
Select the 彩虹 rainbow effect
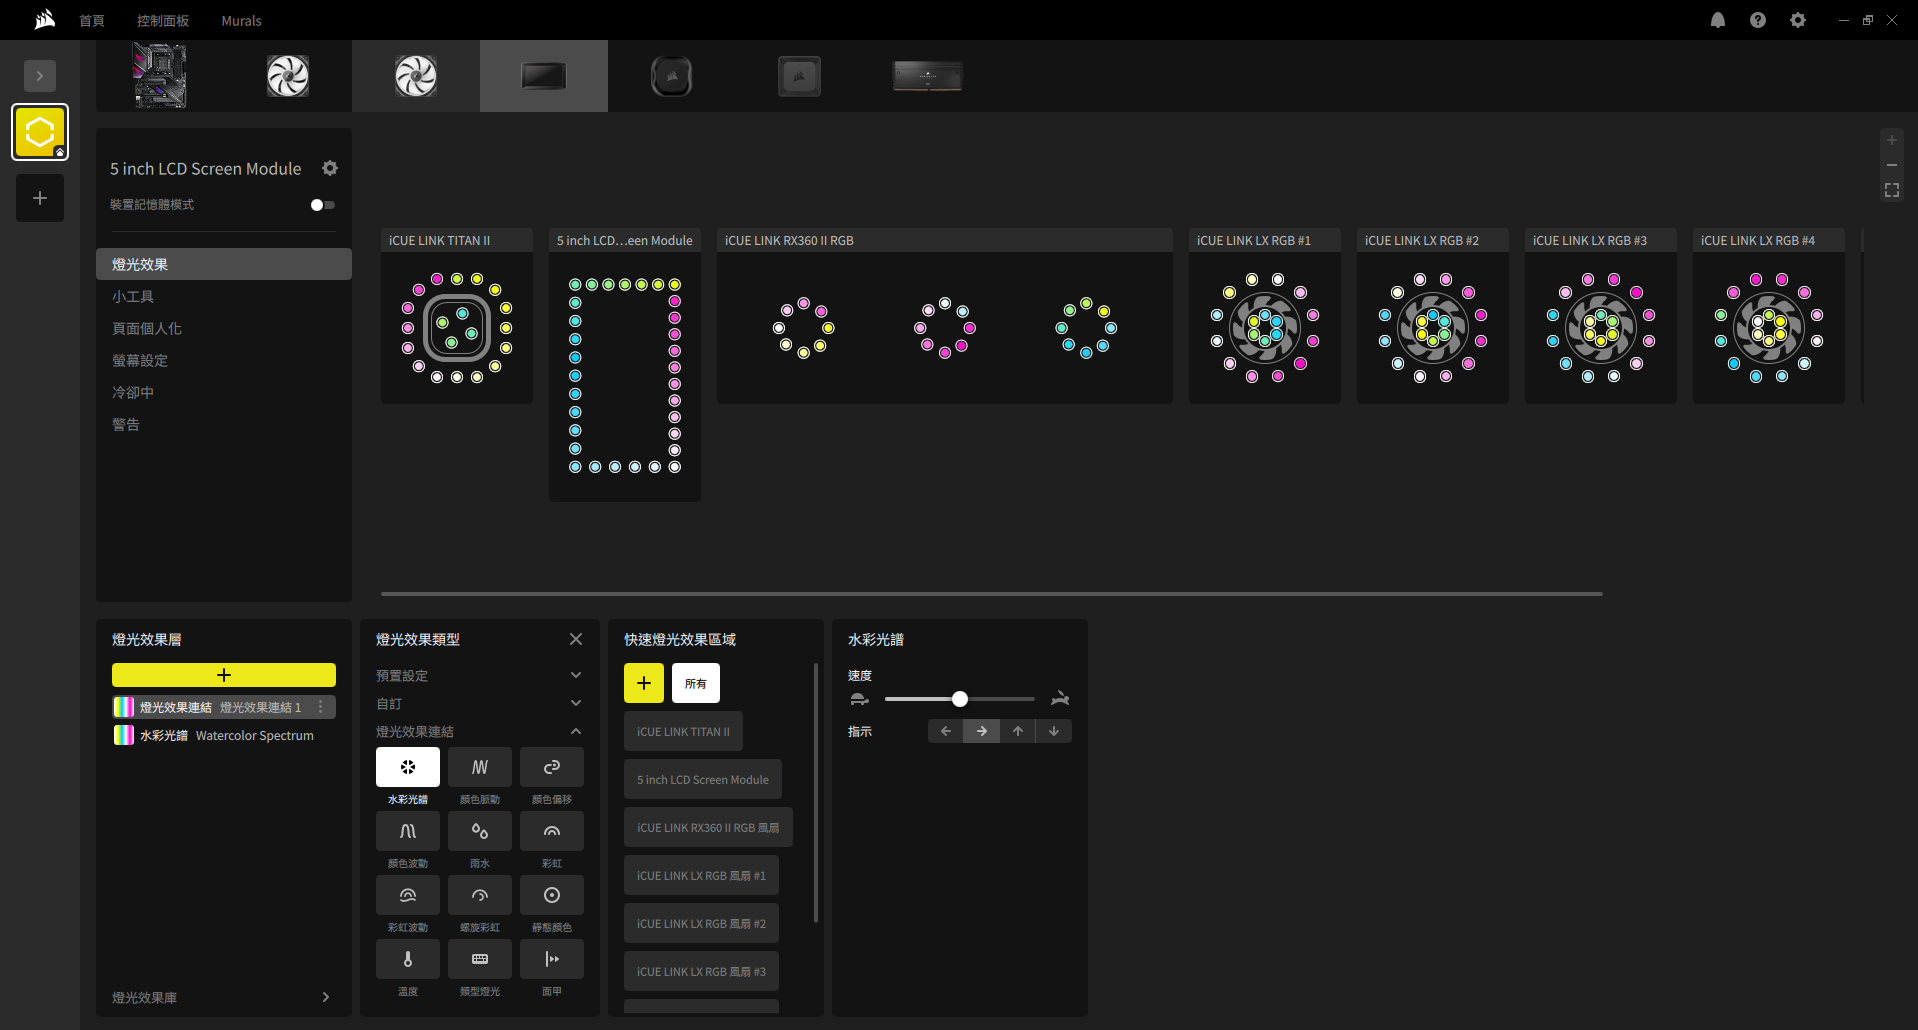552,831
